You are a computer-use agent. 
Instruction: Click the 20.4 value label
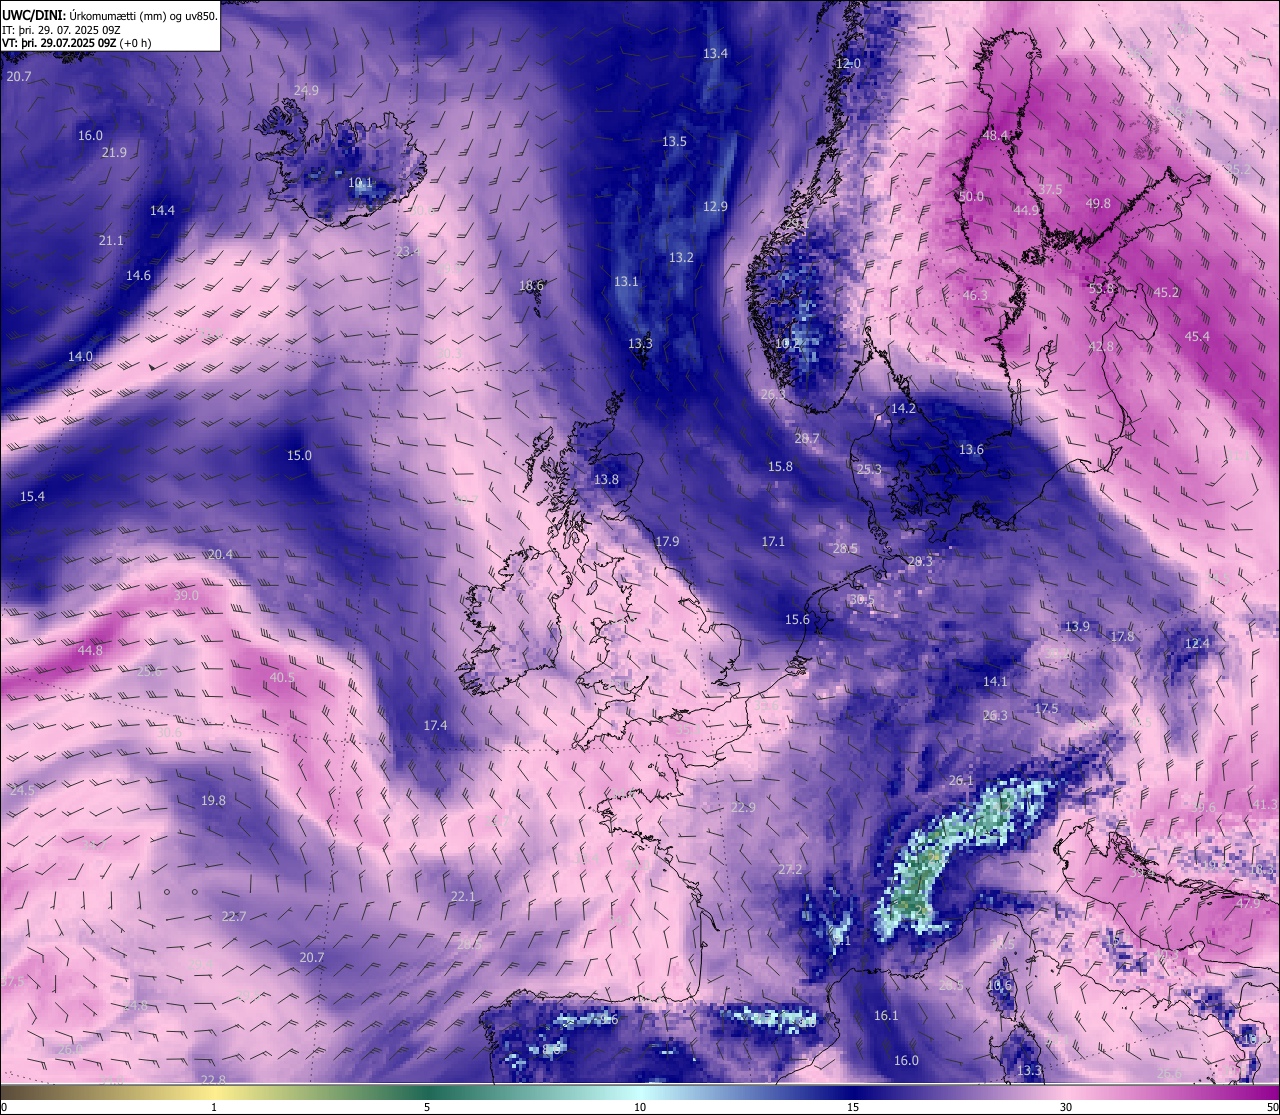[x=220, y=554]
